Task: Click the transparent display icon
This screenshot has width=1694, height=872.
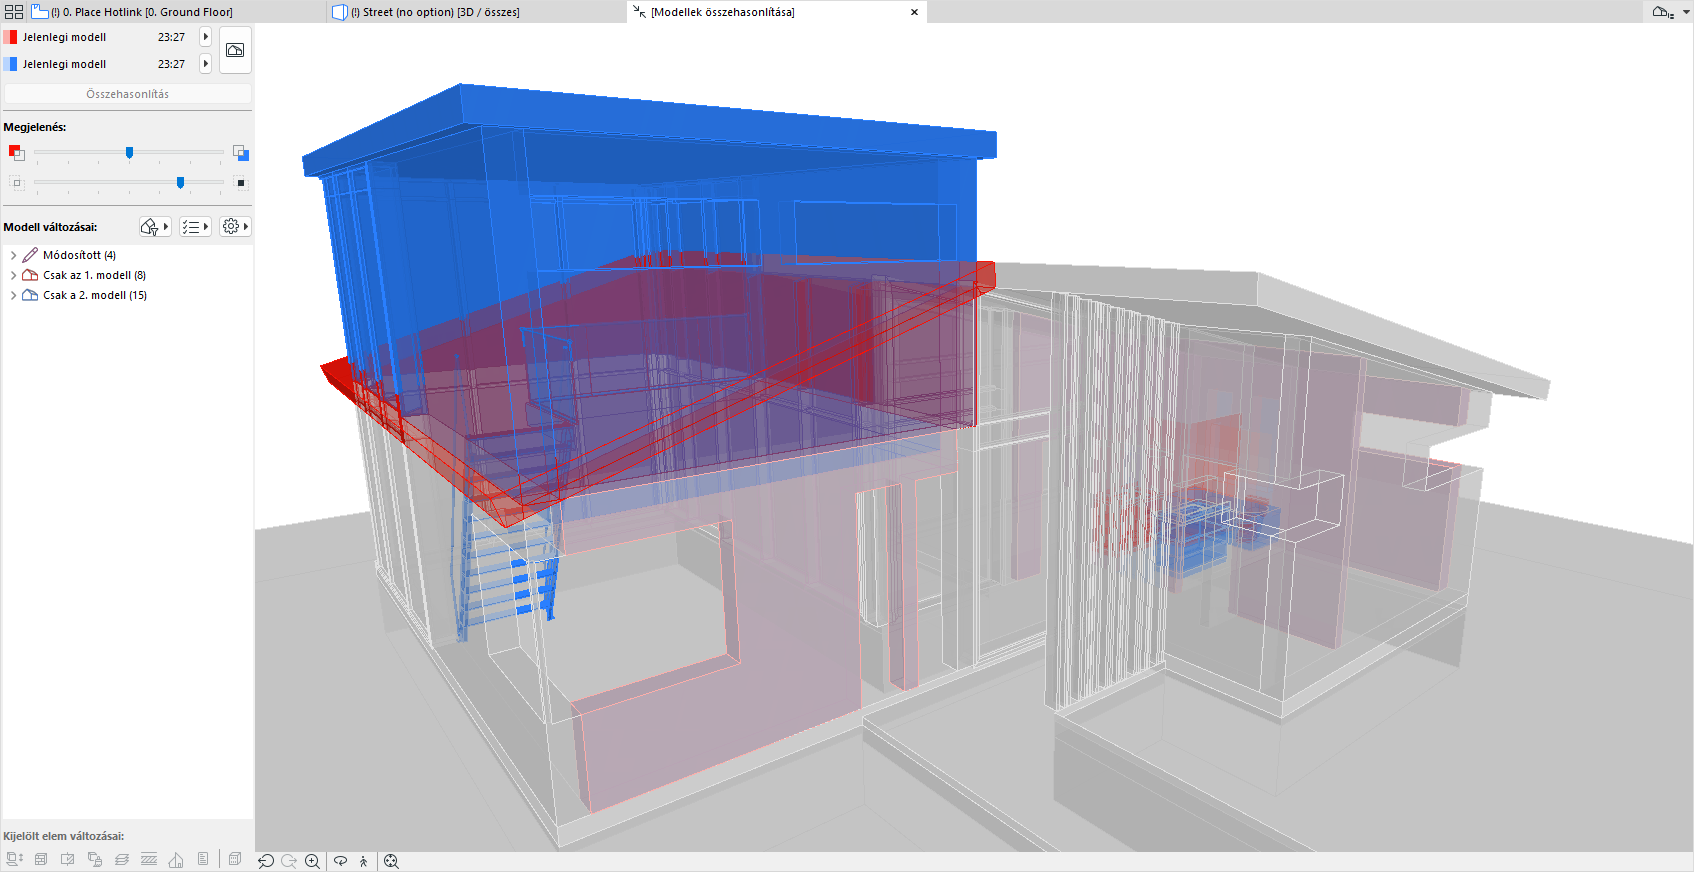Action: click(16, 183)
